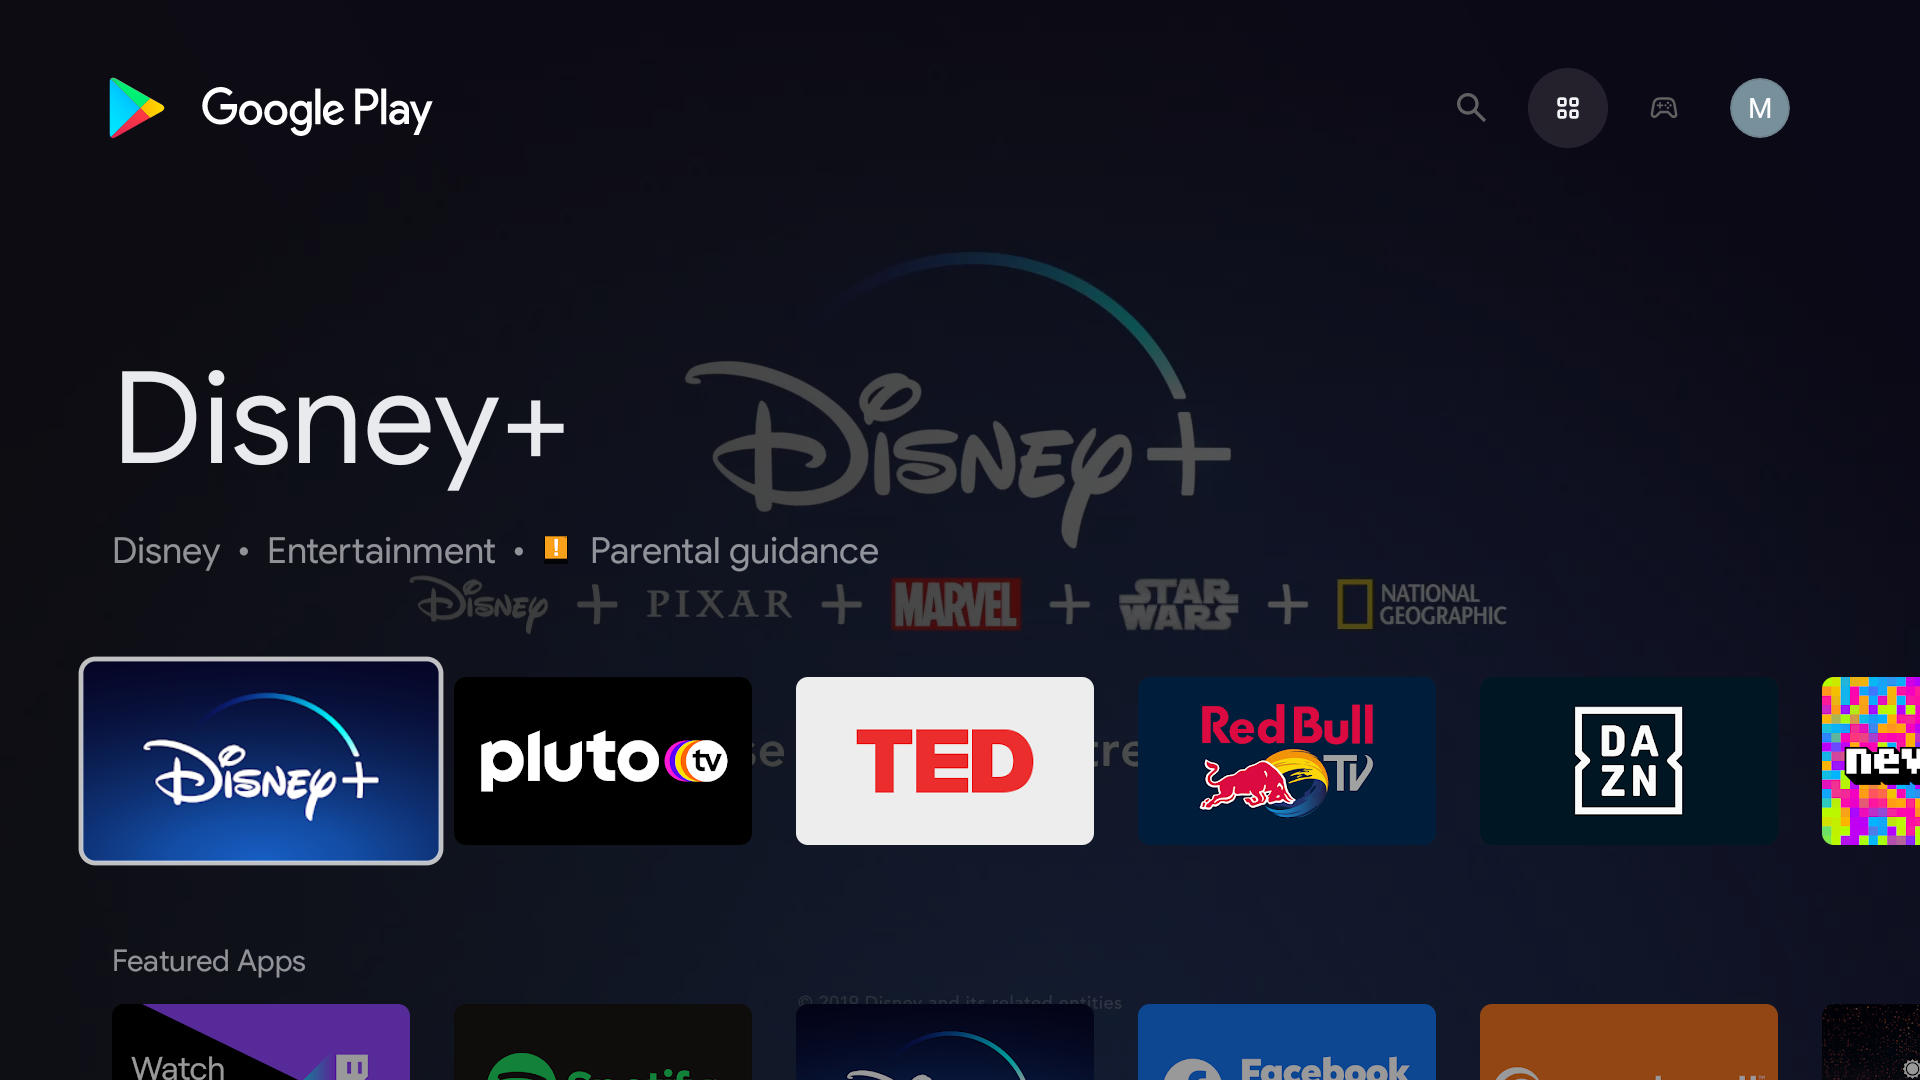Open the DAZN app
The height and width of the screenshot is (1080, 1920).
(1629, 760)
